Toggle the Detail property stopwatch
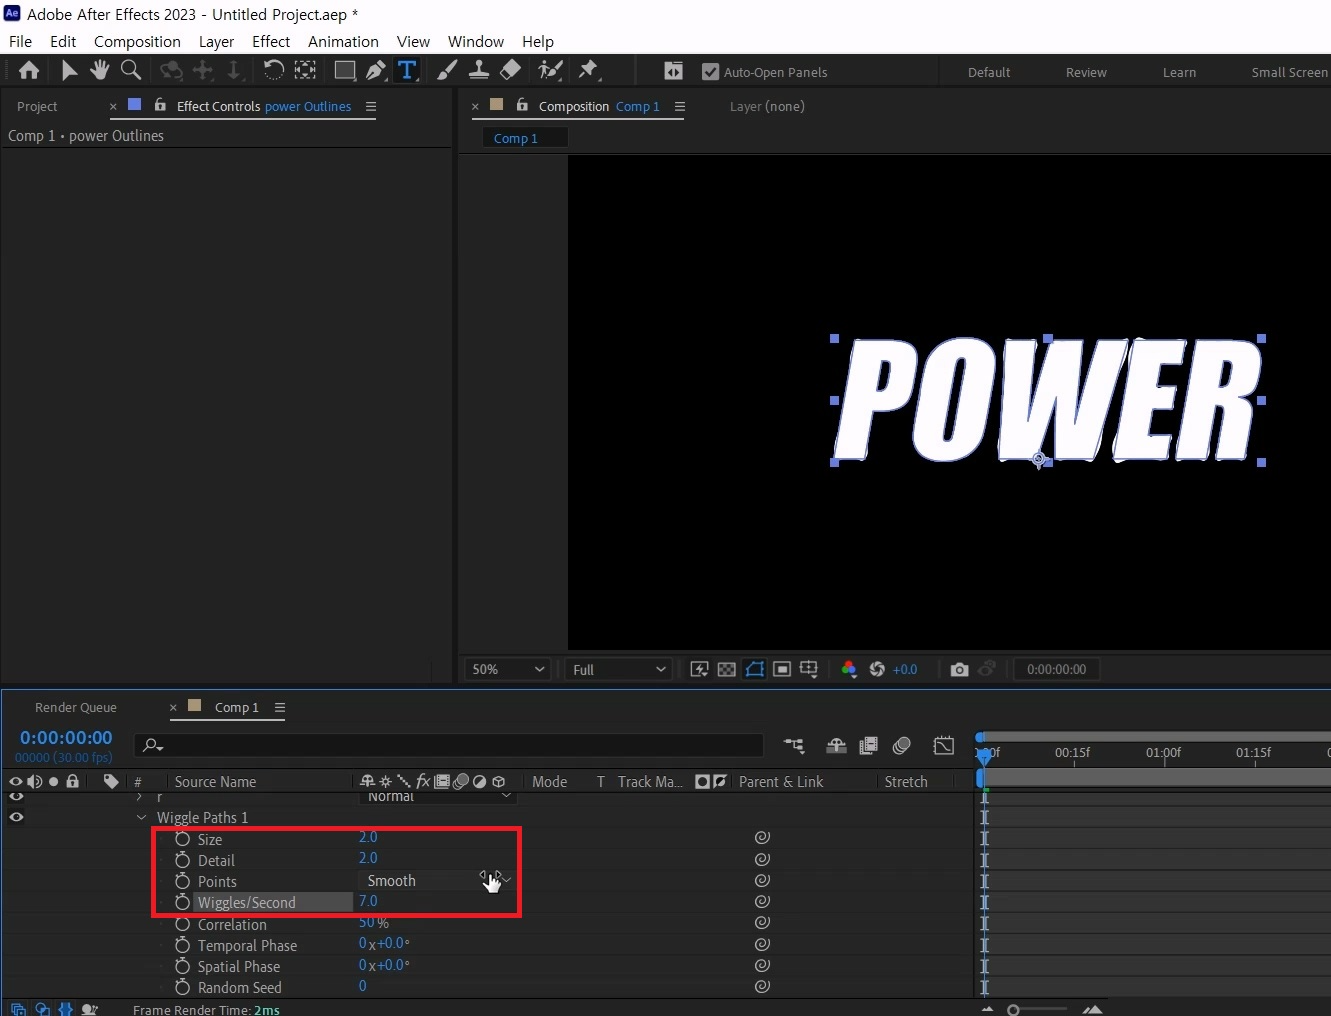 pyautogui.click(x=182, y=860)
